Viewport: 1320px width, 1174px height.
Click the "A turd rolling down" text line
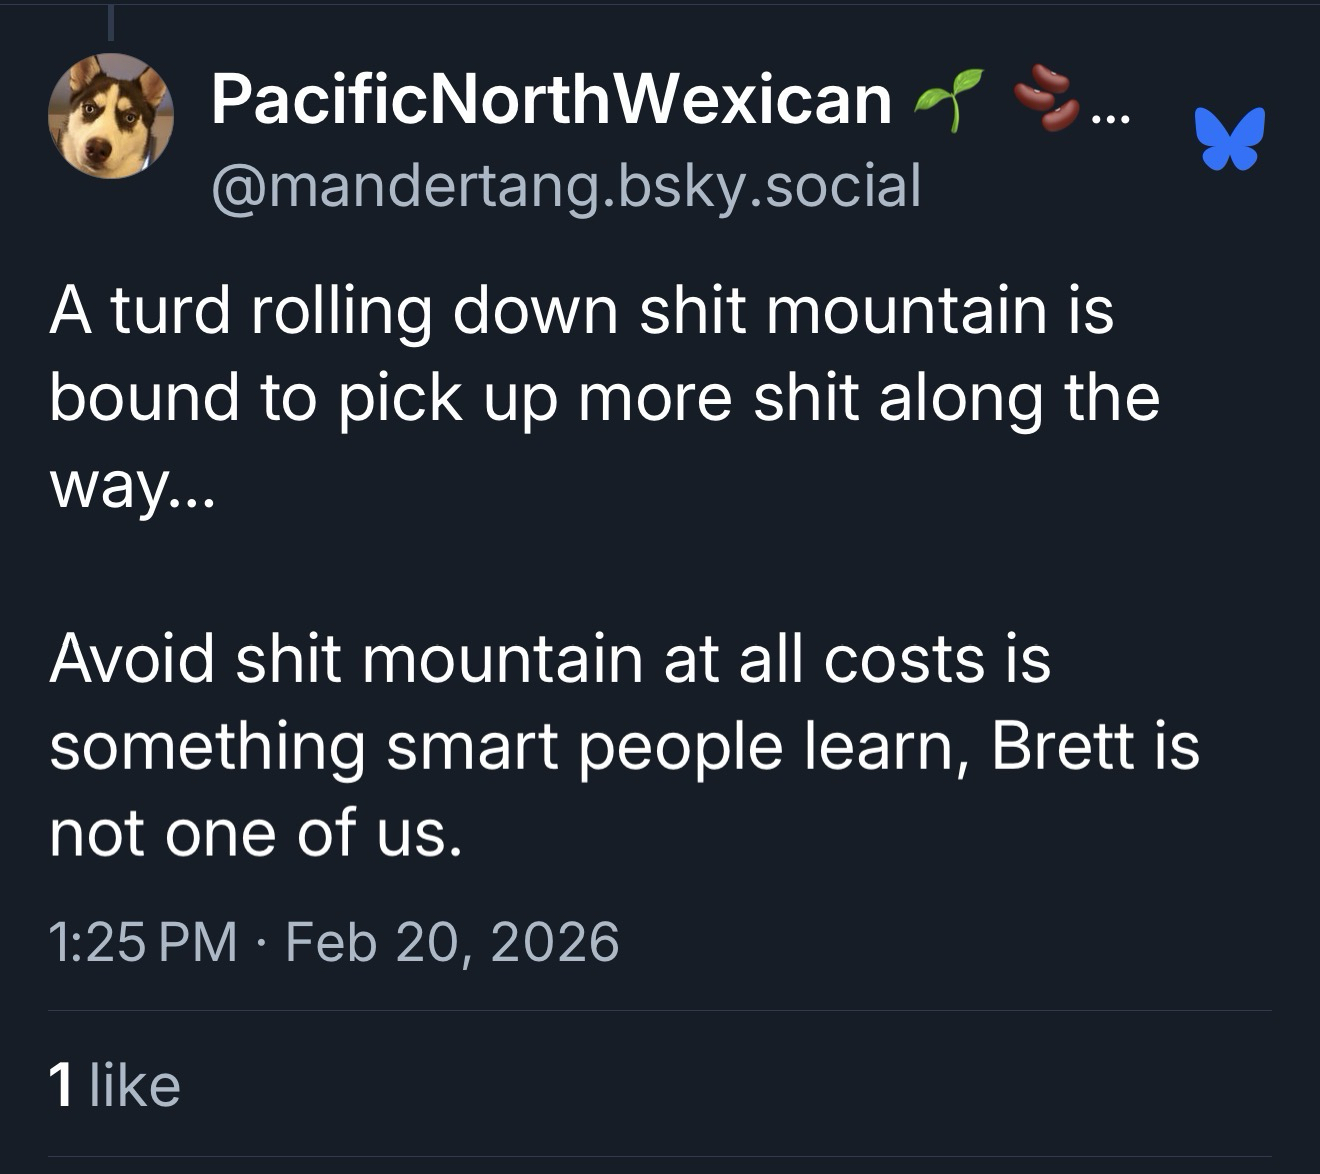click(x=580, y=310)
